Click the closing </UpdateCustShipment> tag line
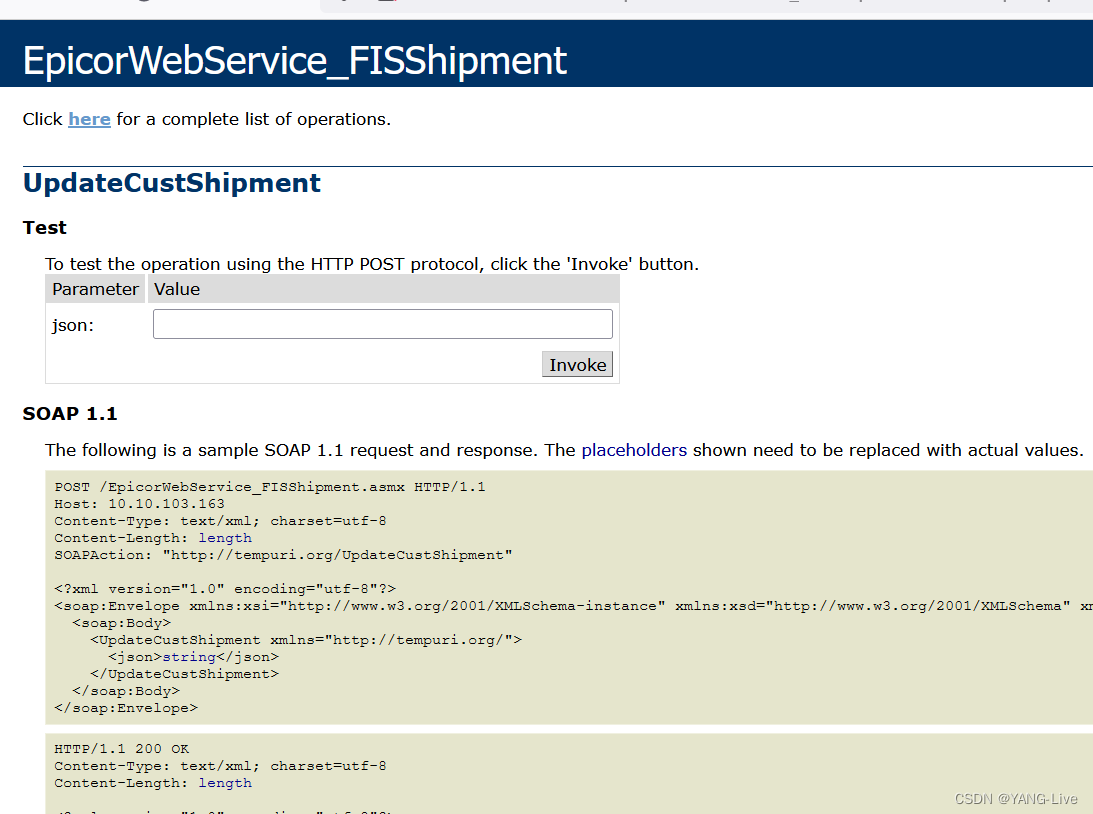Viewport: 1093px width, 814px height. (x=185, y=675)
